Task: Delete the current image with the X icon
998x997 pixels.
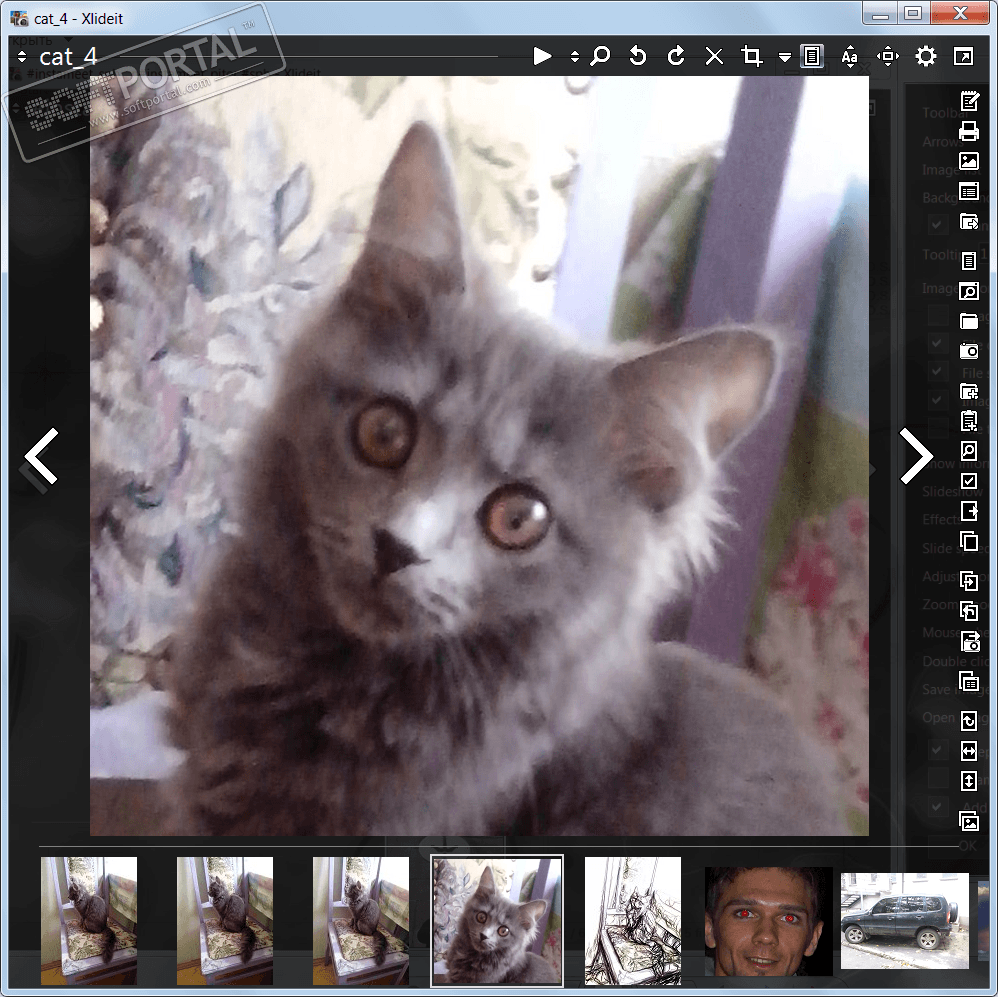Action: pyautogui.click(x=714, y=57)
